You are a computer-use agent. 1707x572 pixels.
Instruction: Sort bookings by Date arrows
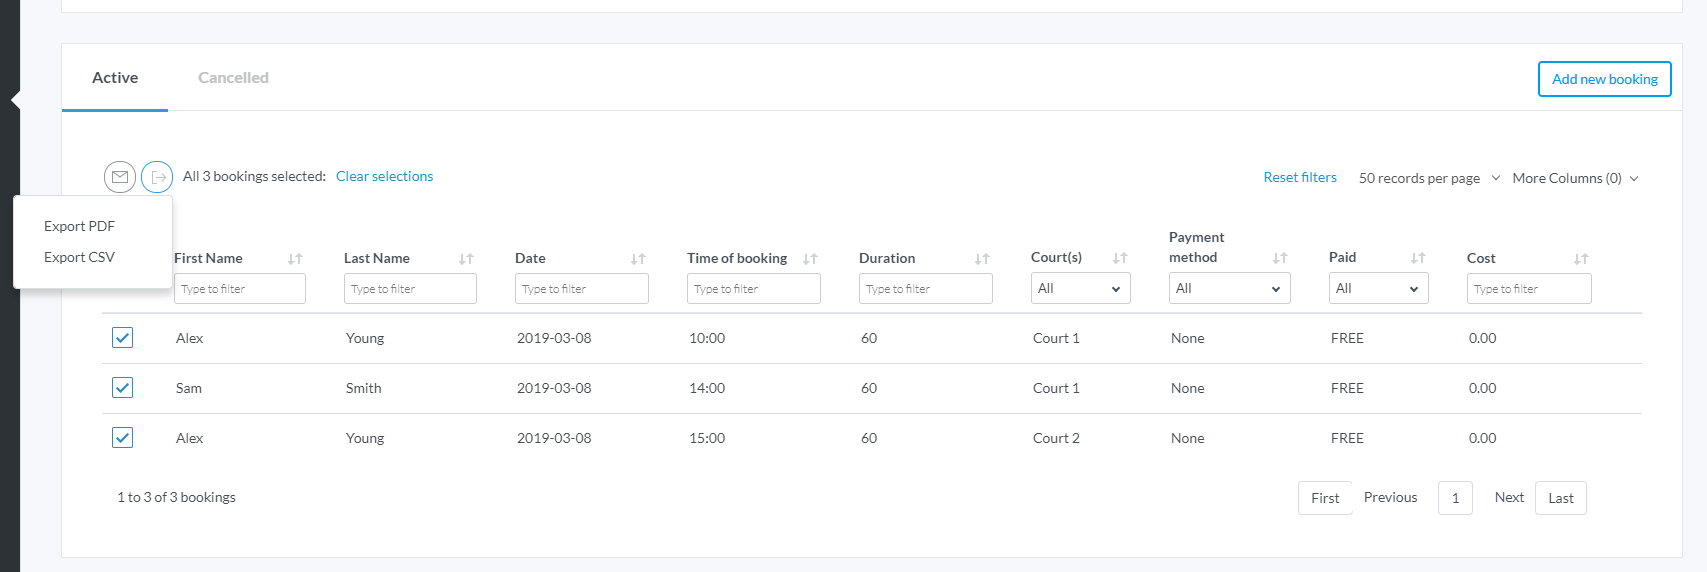638,259
